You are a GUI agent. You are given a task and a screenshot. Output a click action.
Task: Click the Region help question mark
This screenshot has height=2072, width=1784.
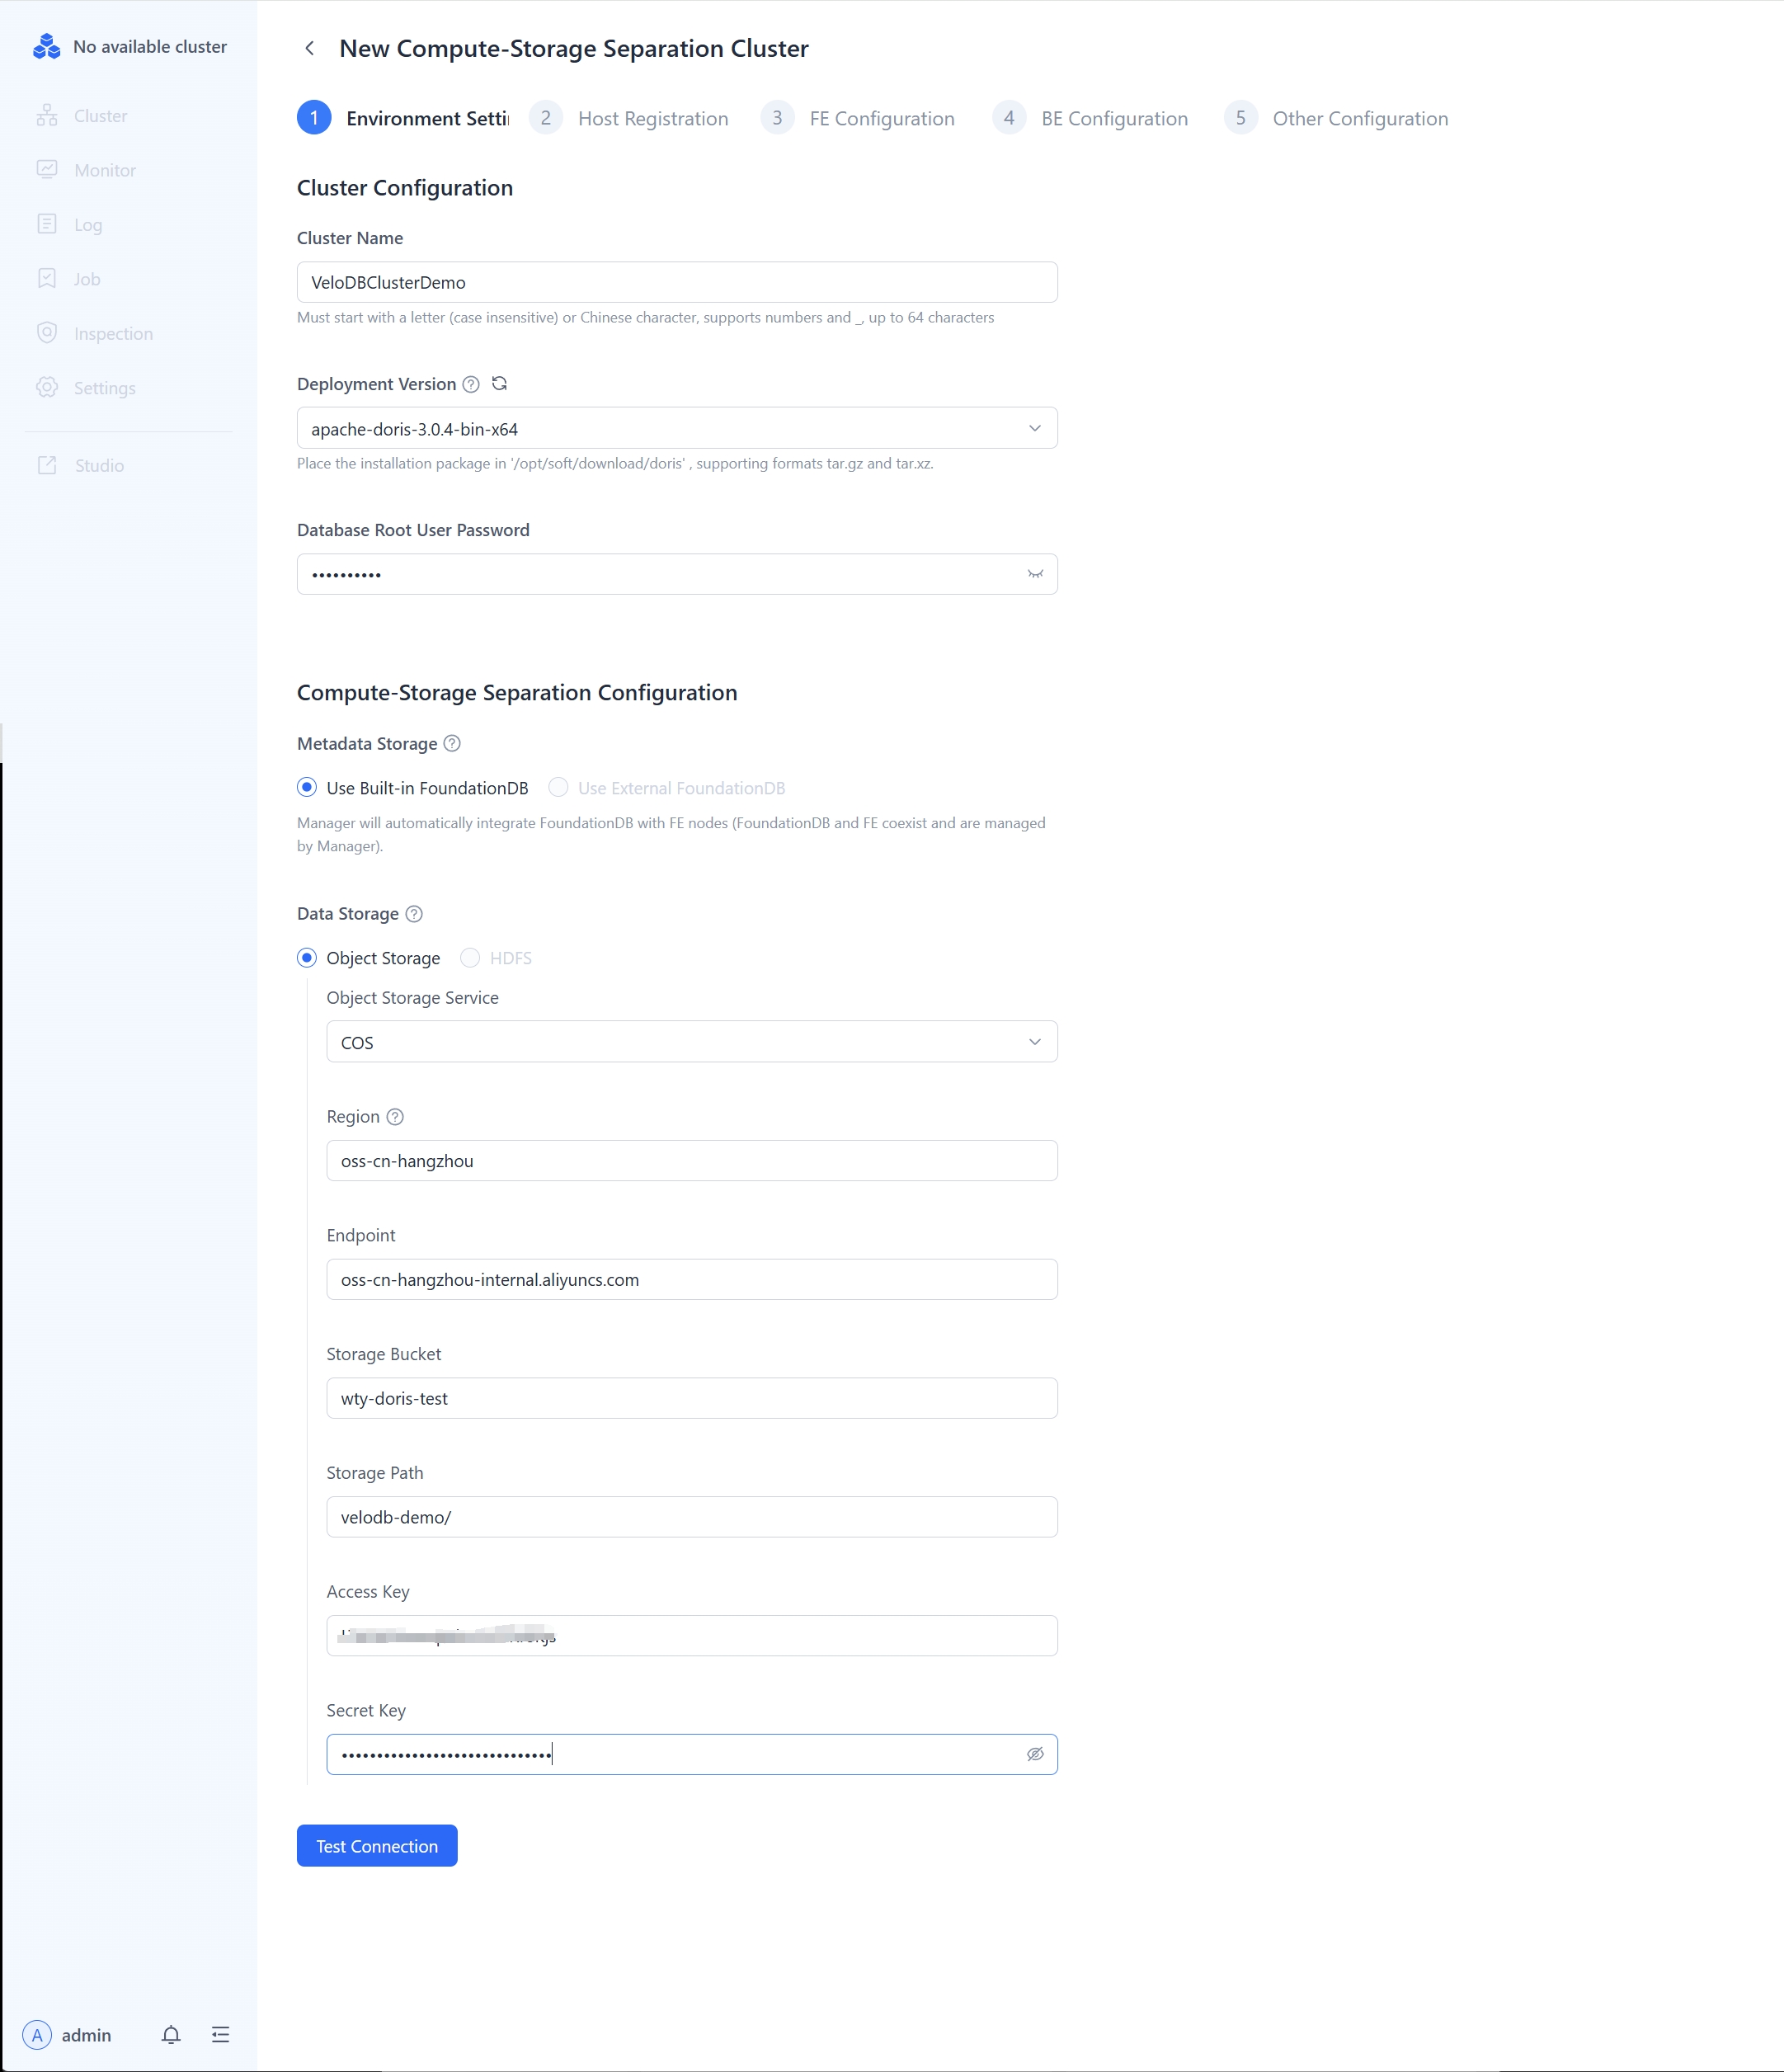[395, 1117]
